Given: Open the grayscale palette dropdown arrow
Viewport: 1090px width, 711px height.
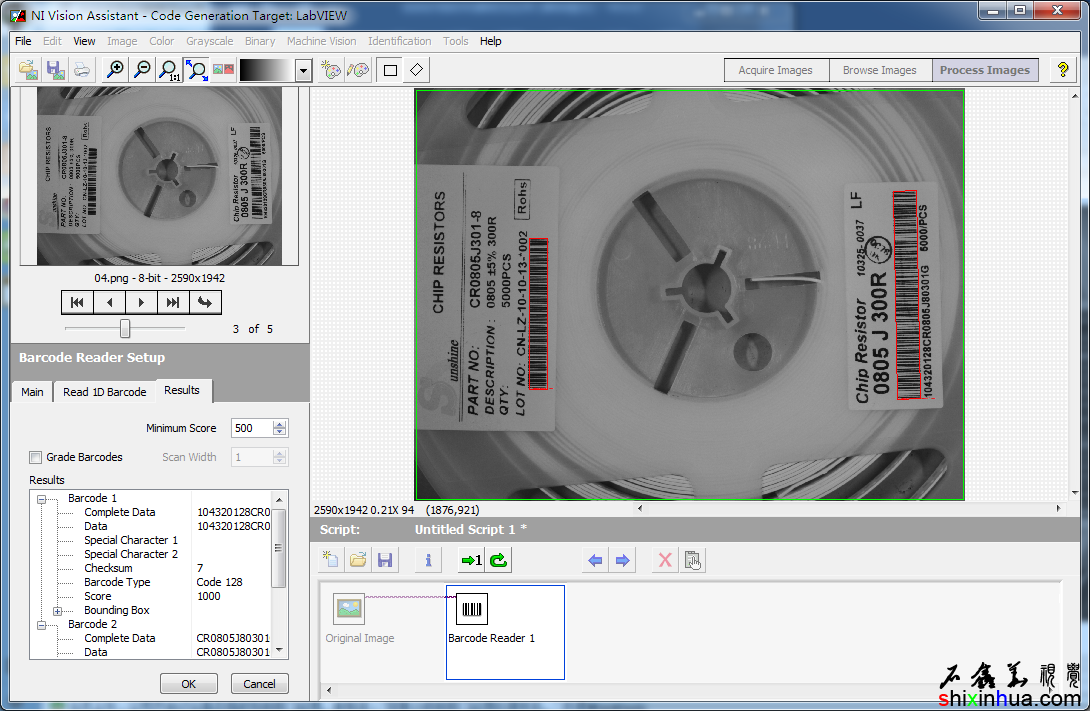Looking at the screenshot, I should click(304, 70).
